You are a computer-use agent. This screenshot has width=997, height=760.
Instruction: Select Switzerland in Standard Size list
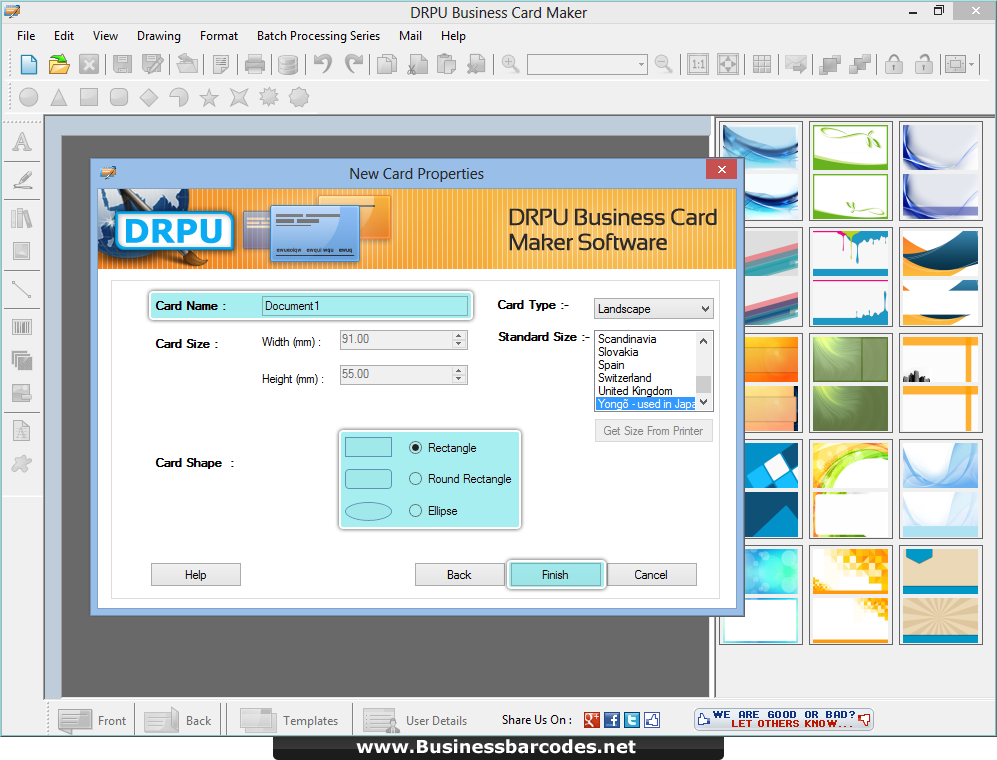tap(624, 378)
